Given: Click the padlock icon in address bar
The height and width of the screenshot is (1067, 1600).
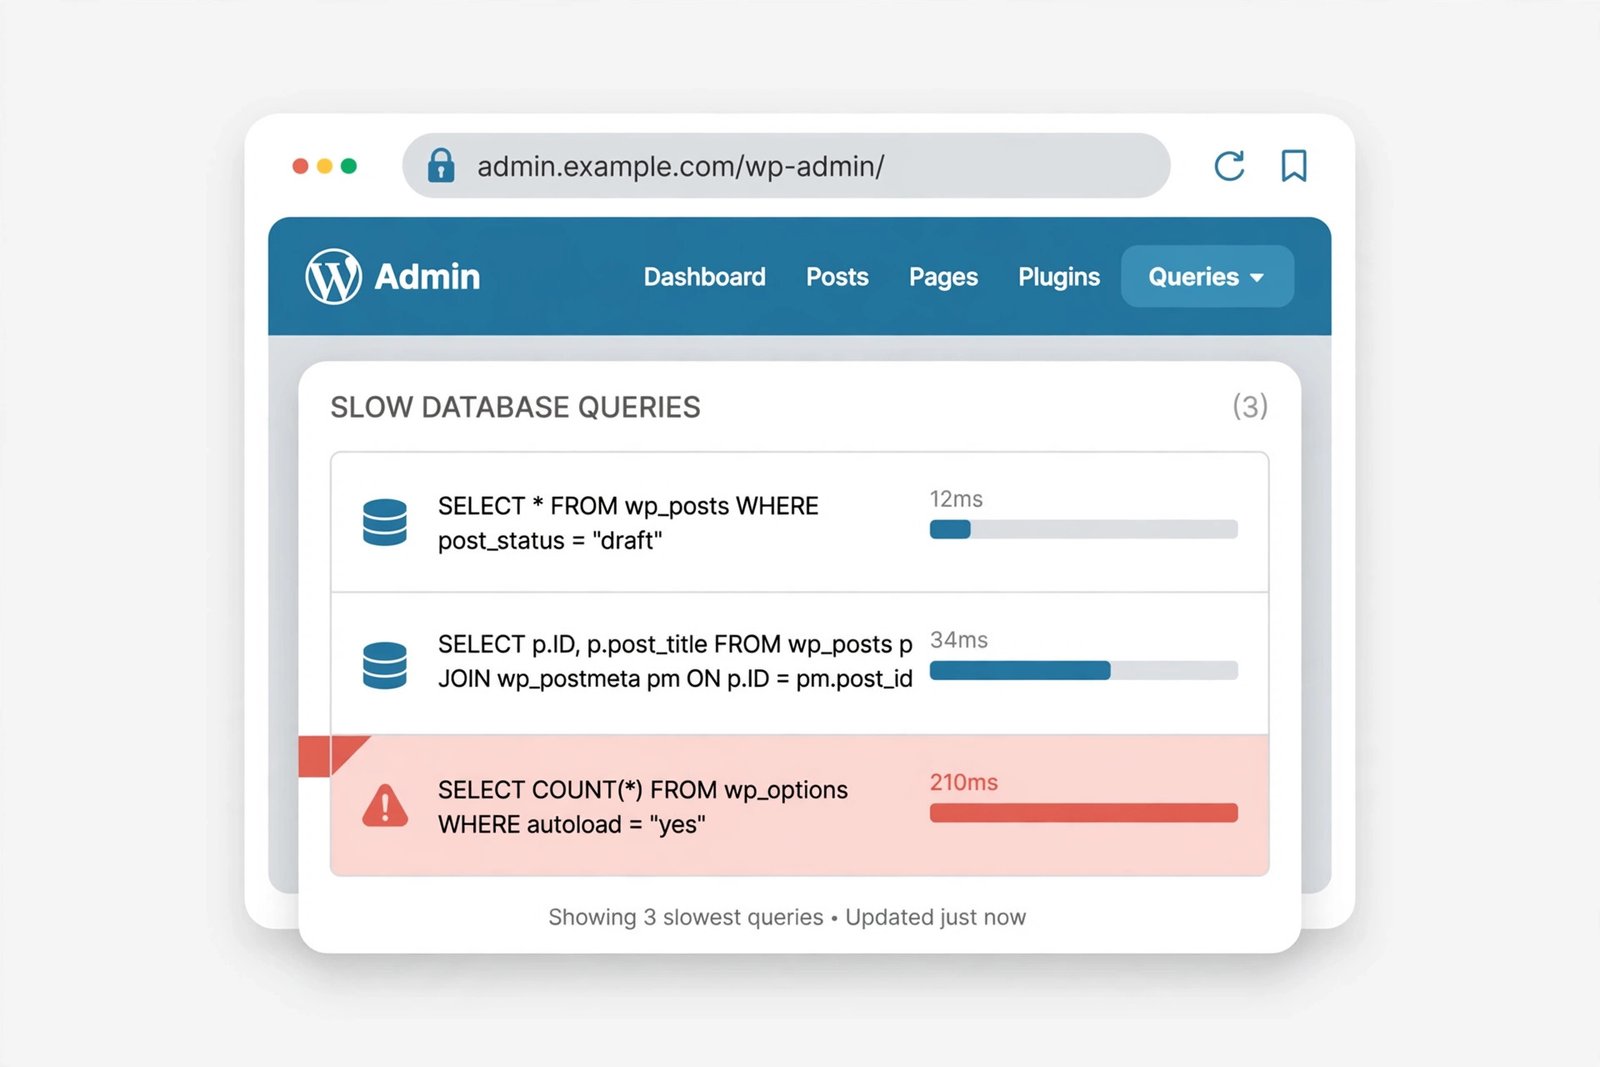Looking at the screenshot, I should click(441, 165).
